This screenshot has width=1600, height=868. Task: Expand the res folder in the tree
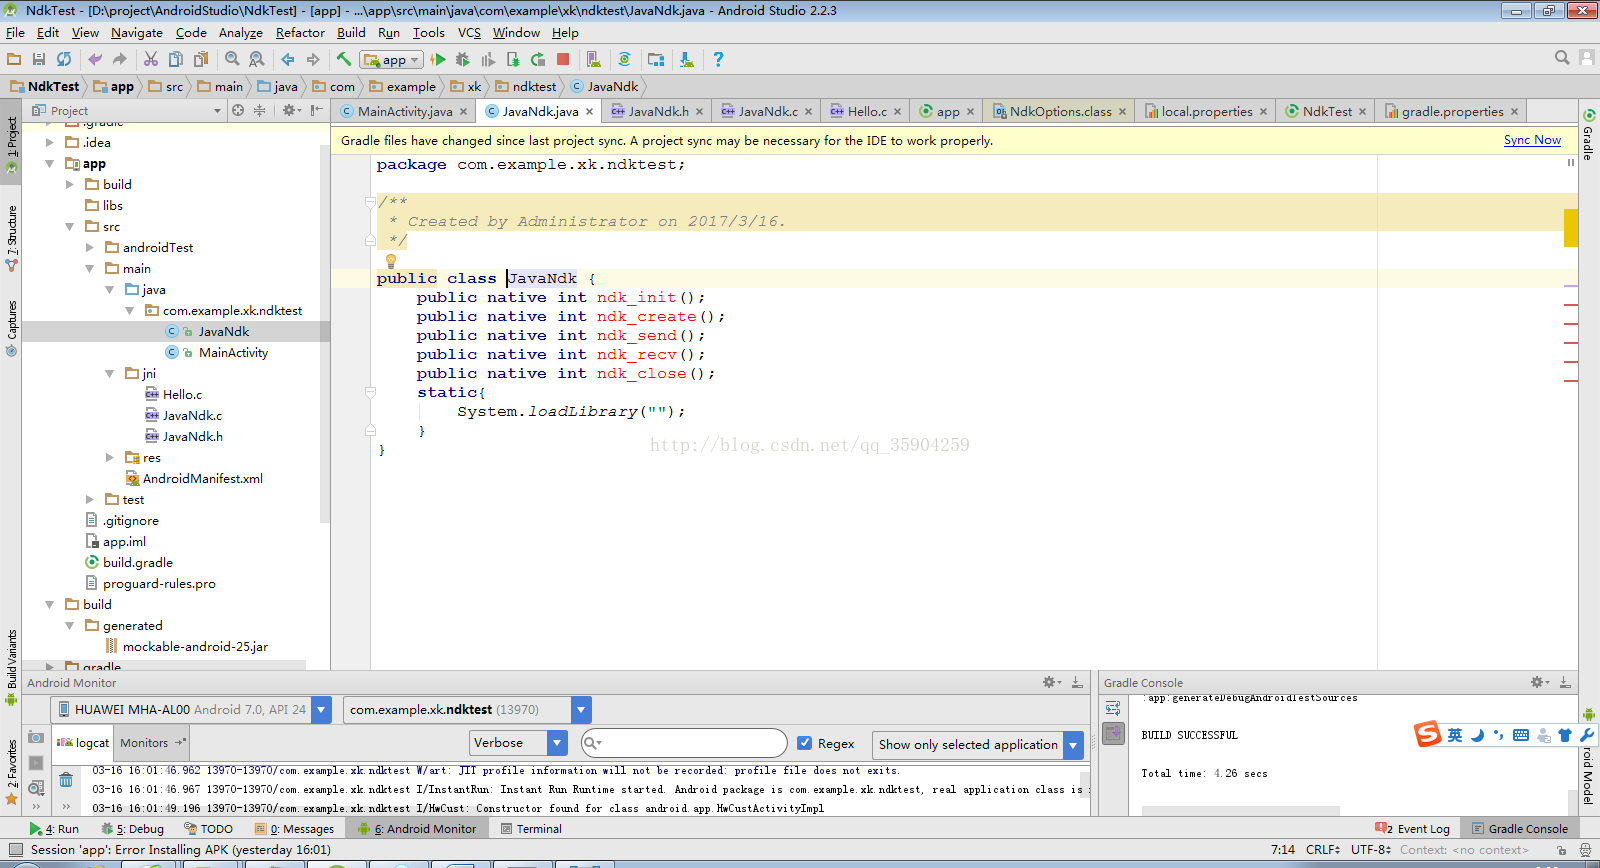tap(110, 457)
